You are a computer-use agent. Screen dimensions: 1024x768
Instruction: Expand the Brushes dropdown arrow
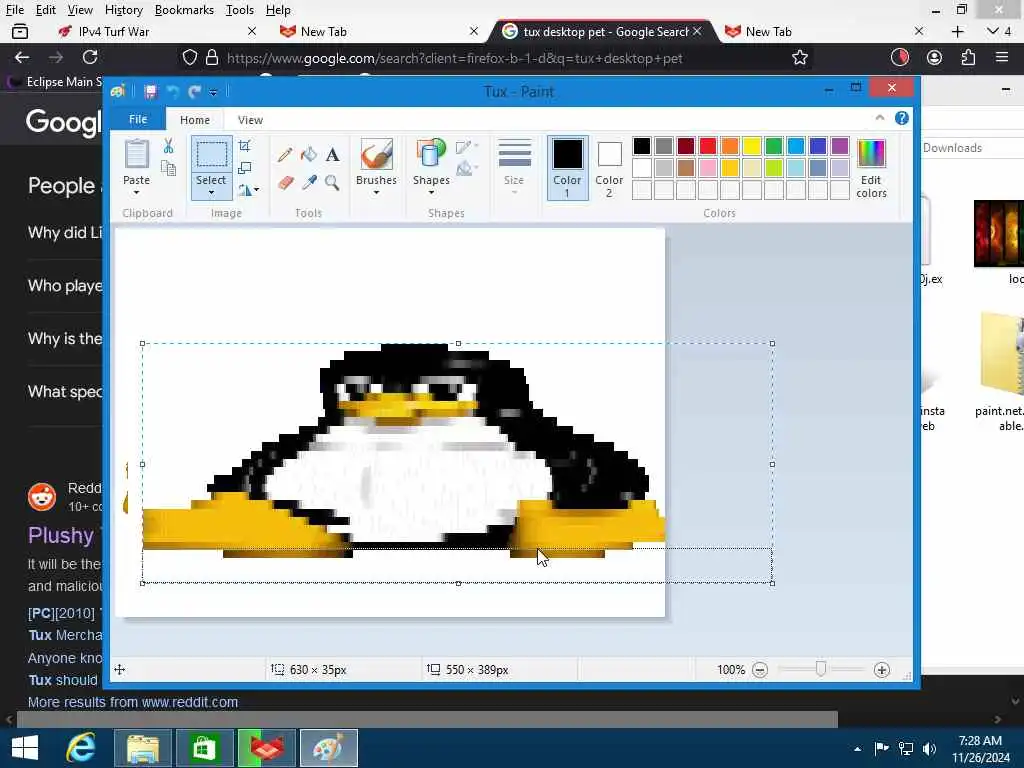pyautogui.click(x=376, y=193)
